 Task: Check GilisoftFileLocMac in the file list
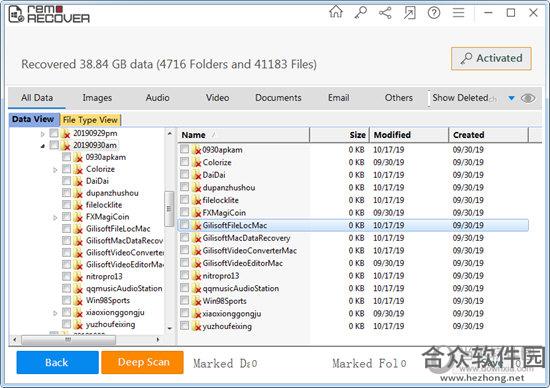point(185,225)
